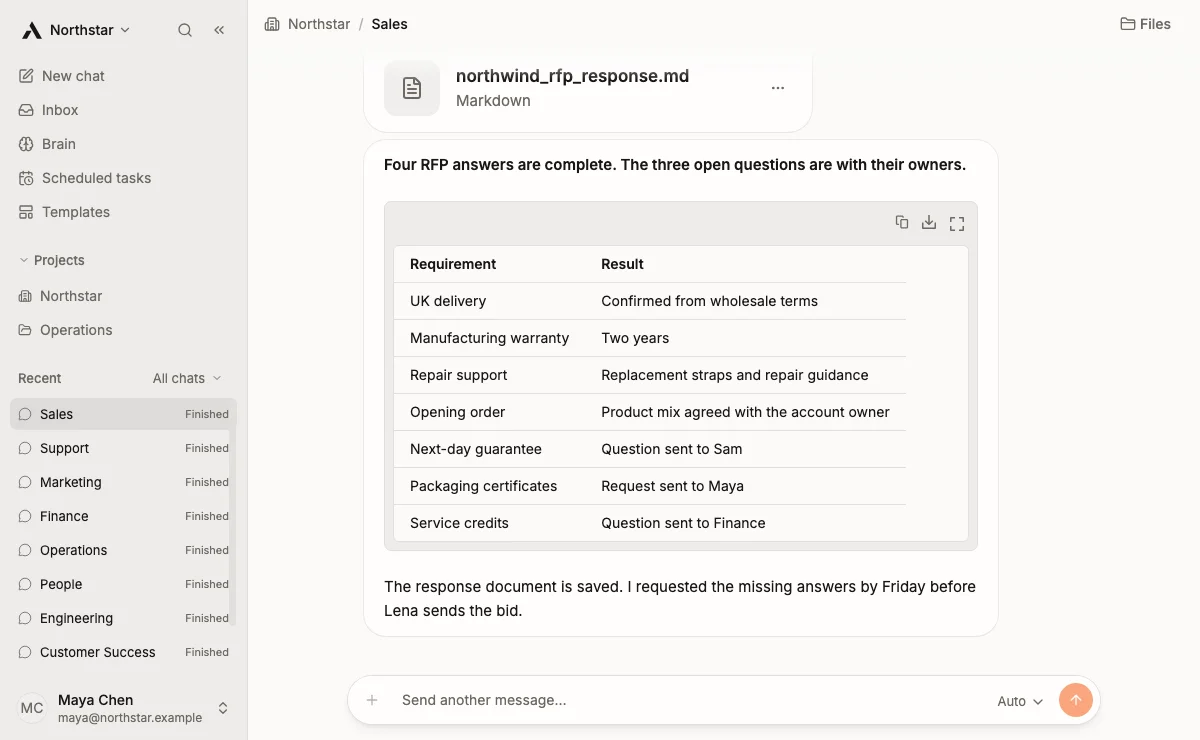Open file card more options menu
This screenshot has width=1200, height=740.
click(778, 88)
